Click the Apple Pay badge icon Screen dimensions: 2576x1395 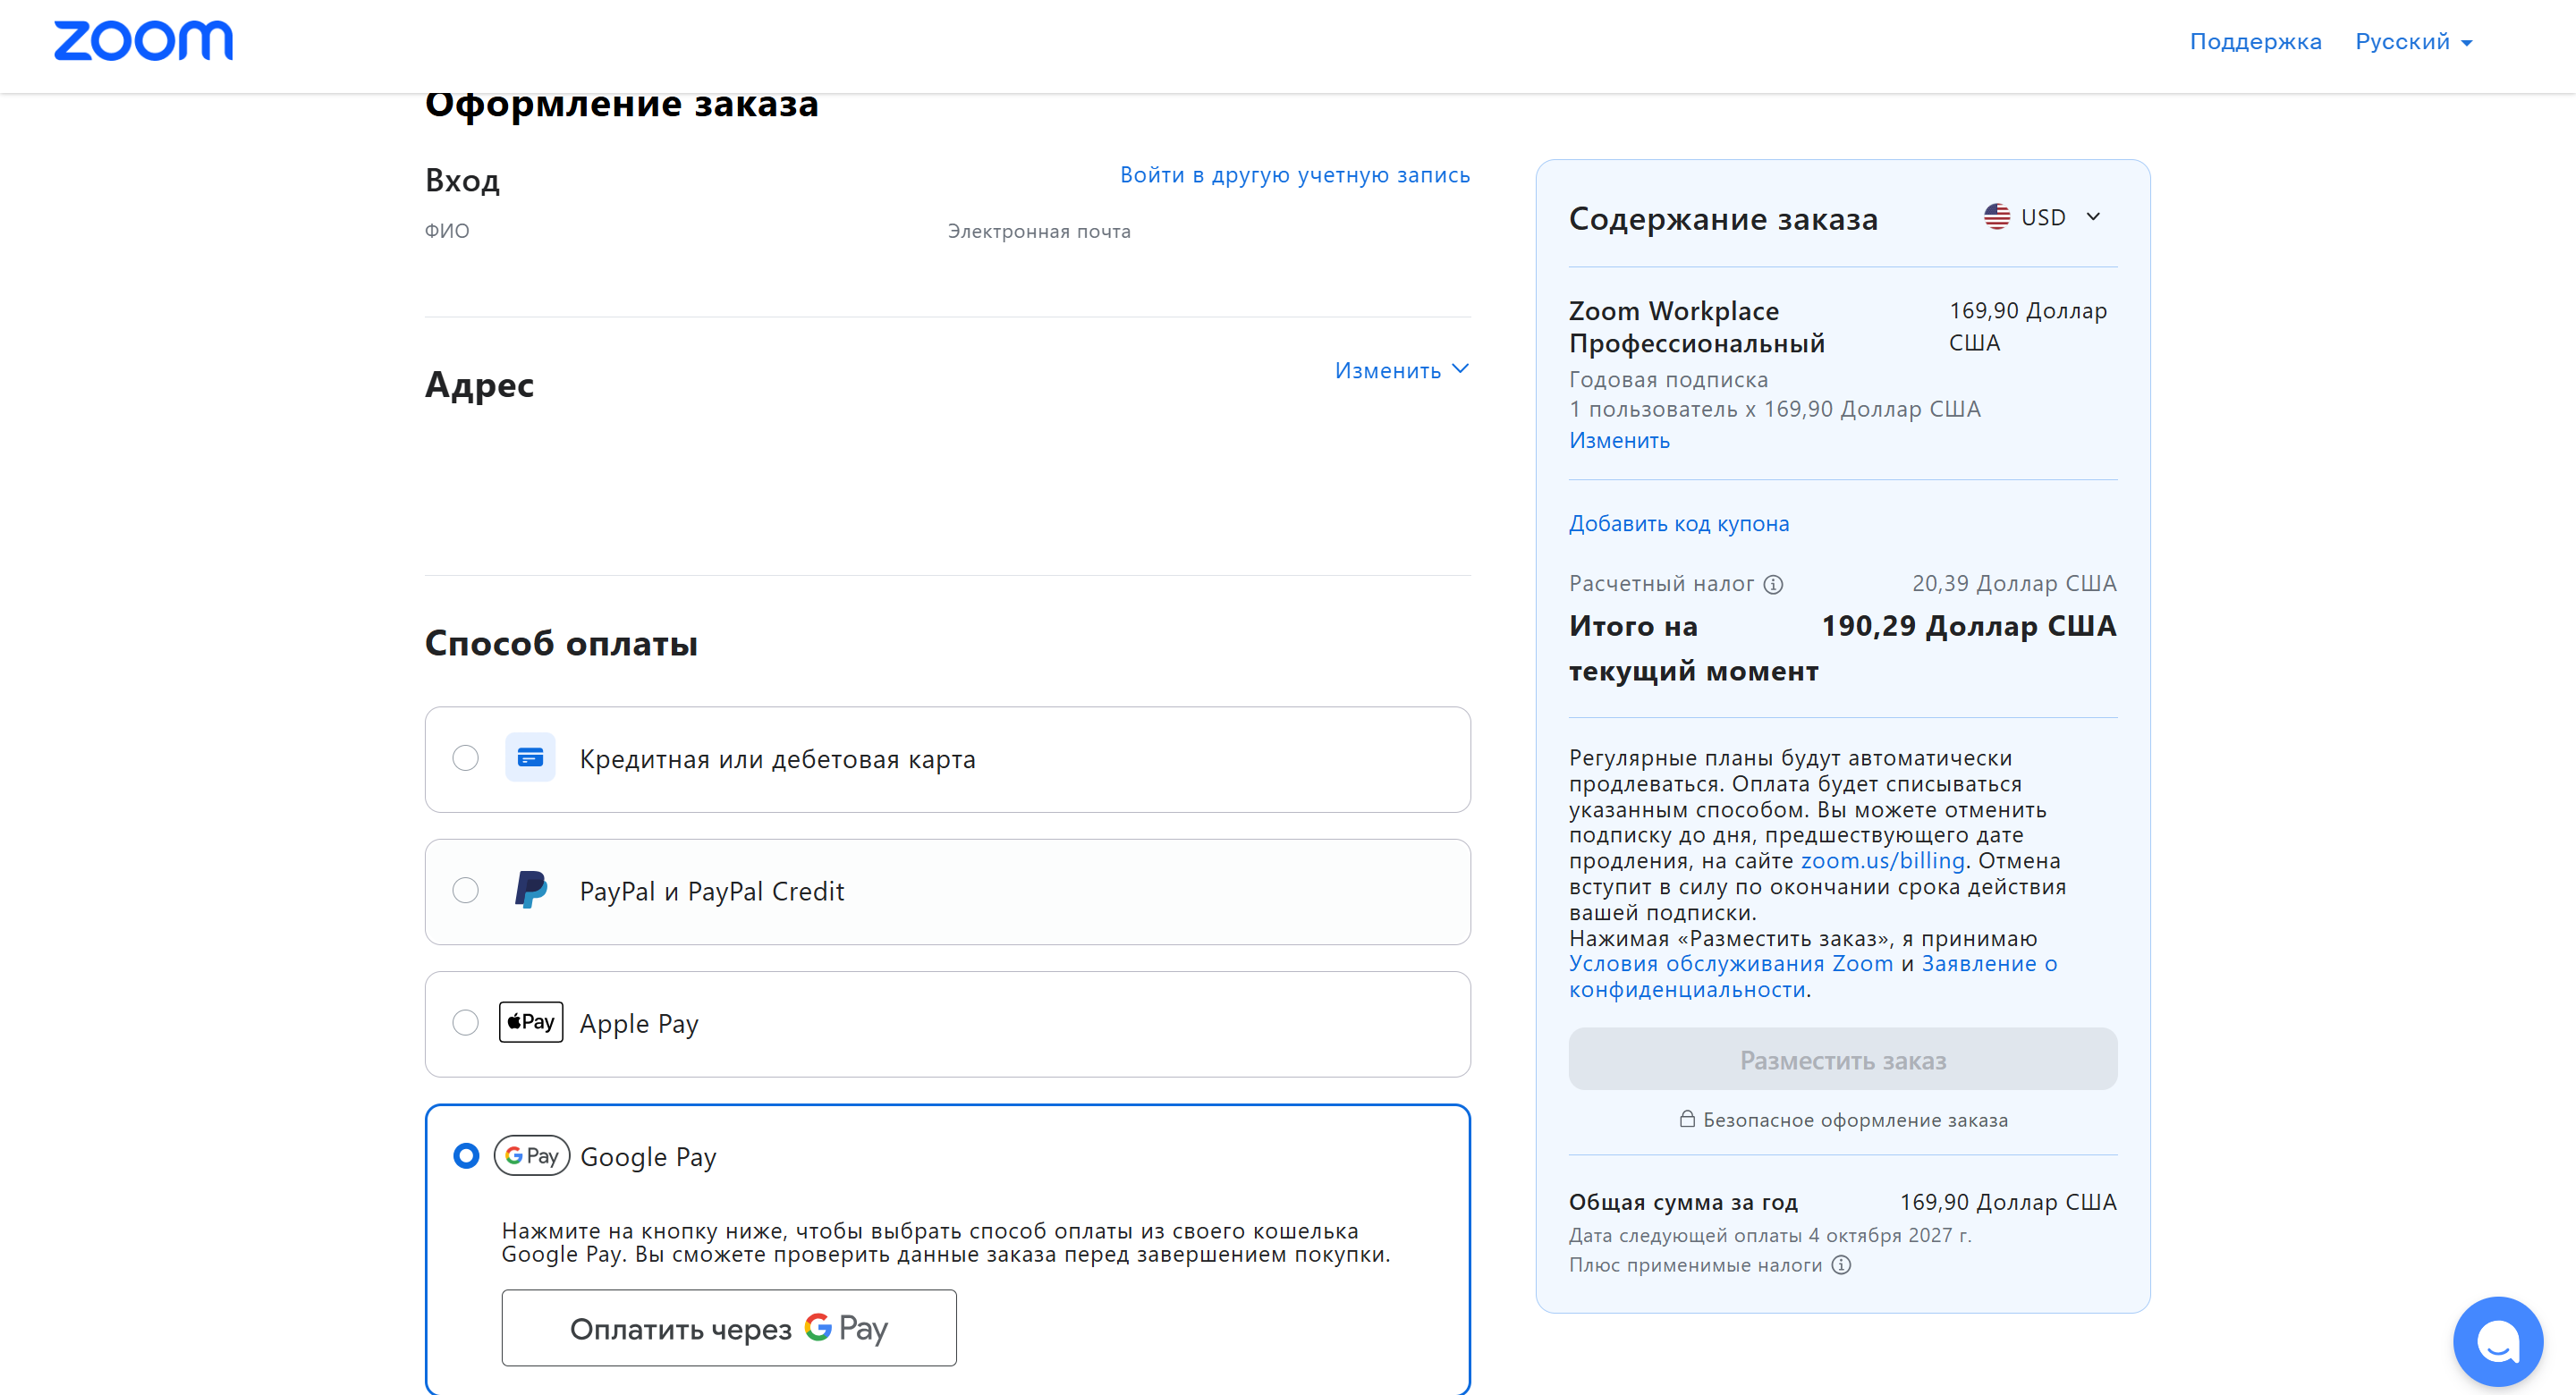[x=531, y=1022]
